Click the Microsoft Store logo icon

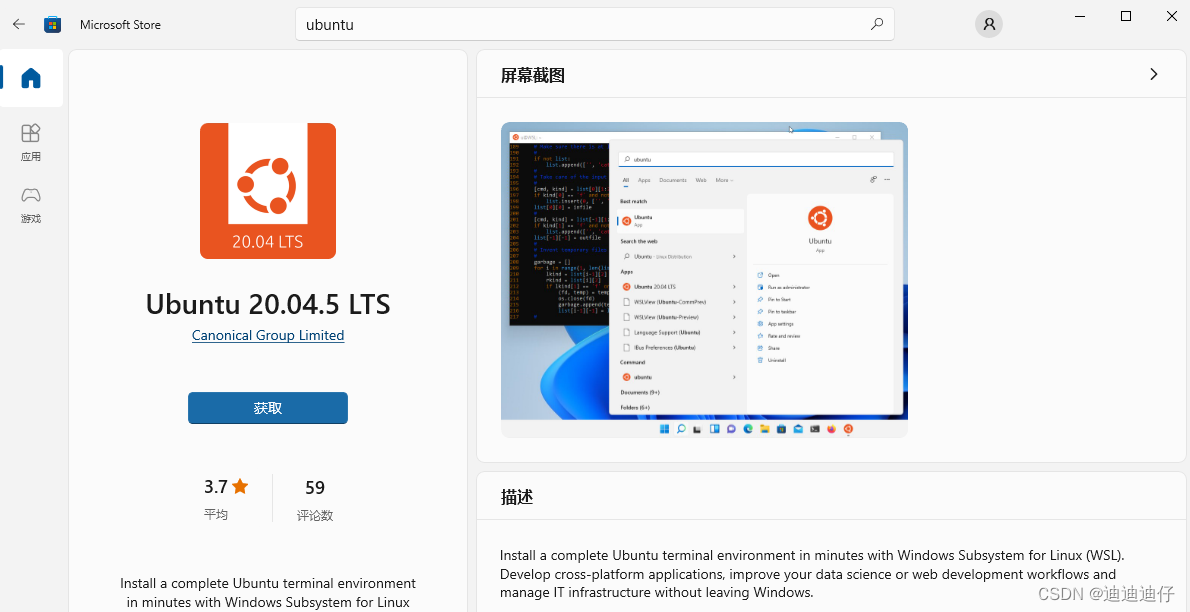[x=52, y=24]
